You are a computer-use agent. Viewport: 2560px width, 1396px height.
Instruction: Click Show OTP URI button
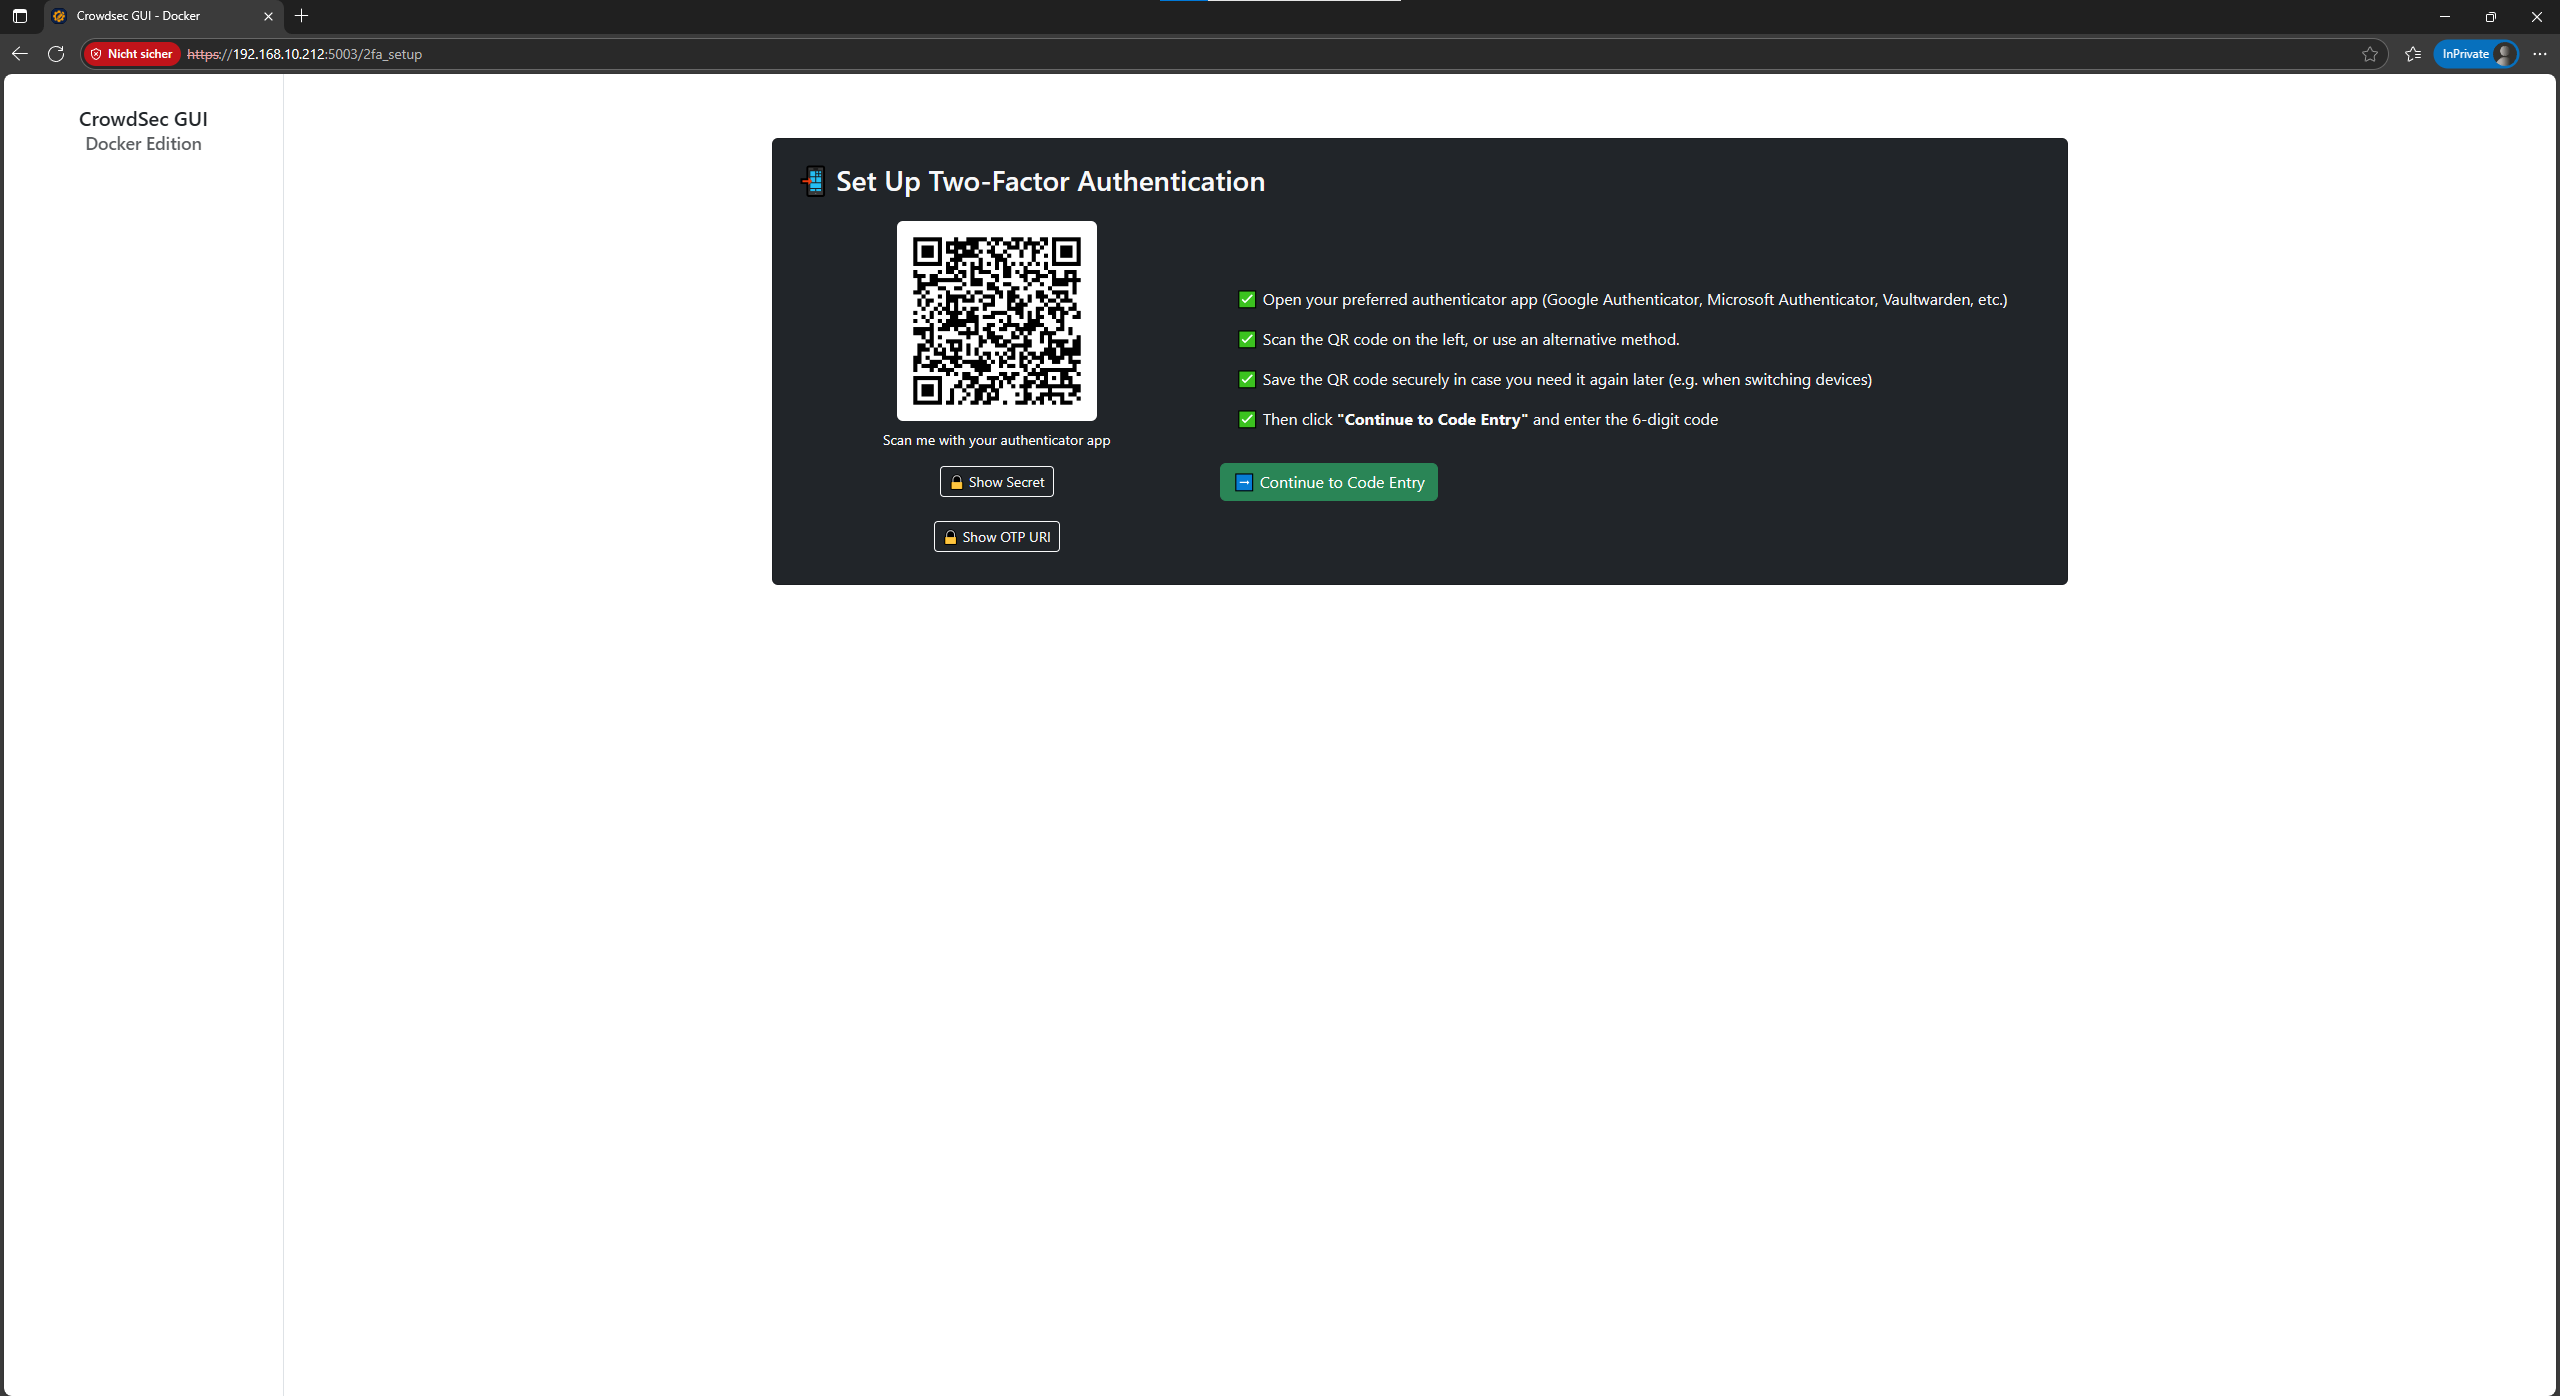tap(996, 537)
